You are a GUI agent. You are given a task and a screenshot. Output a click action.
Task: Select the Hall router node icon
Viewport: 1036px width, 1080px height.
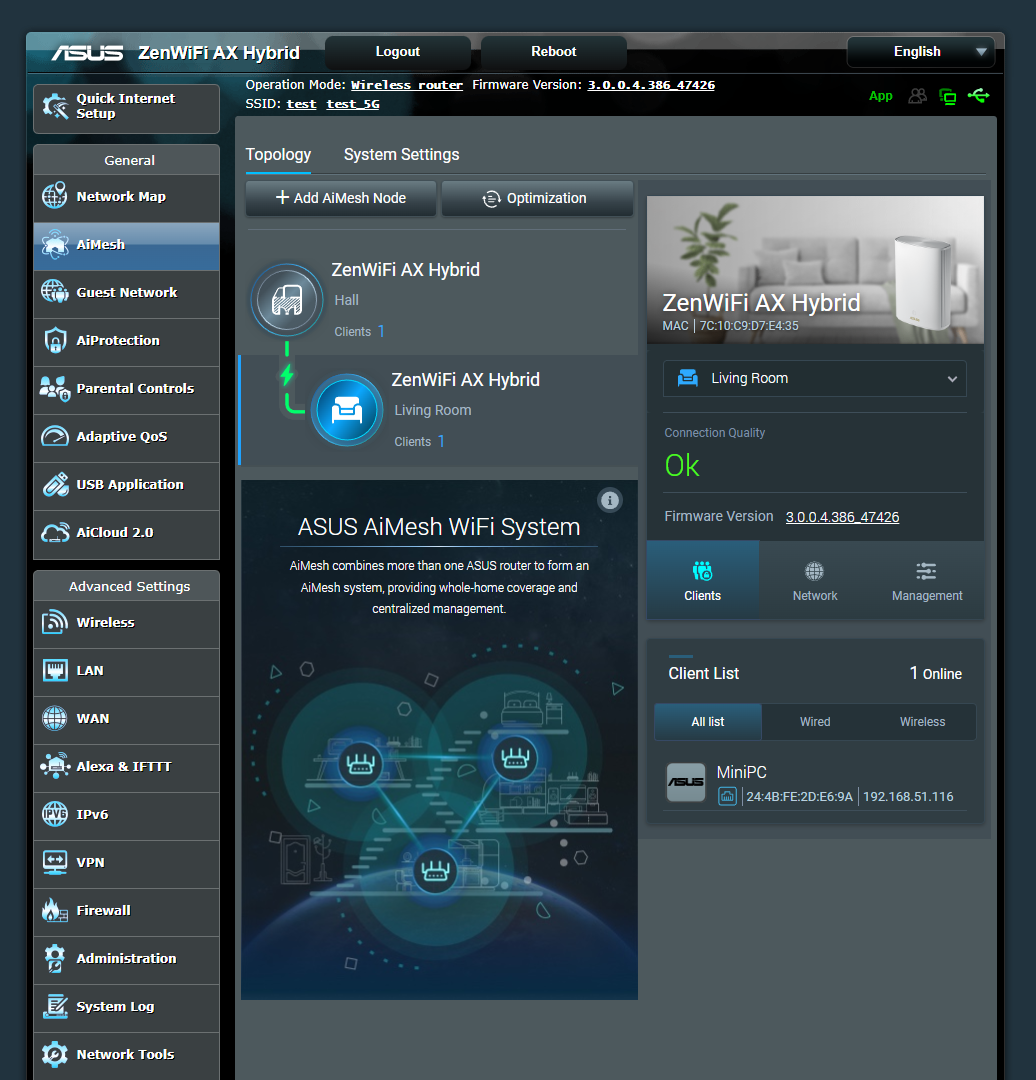(286, 300)
